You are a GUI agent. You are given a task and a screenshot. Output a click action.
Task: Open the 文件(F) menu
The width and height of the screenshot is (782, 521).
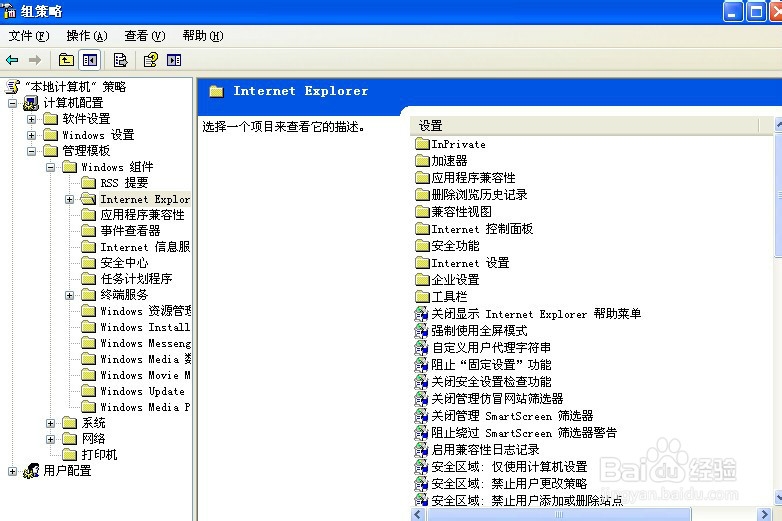29,36
